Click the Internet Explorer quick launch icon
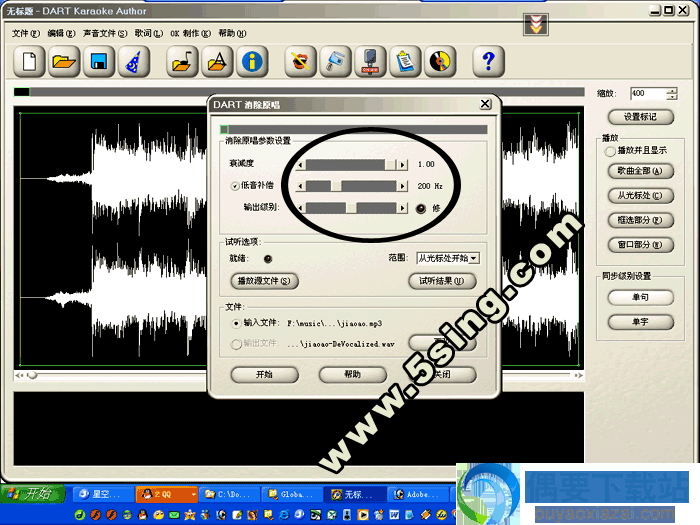Screen dimensions: 700x525 [284, 515]
